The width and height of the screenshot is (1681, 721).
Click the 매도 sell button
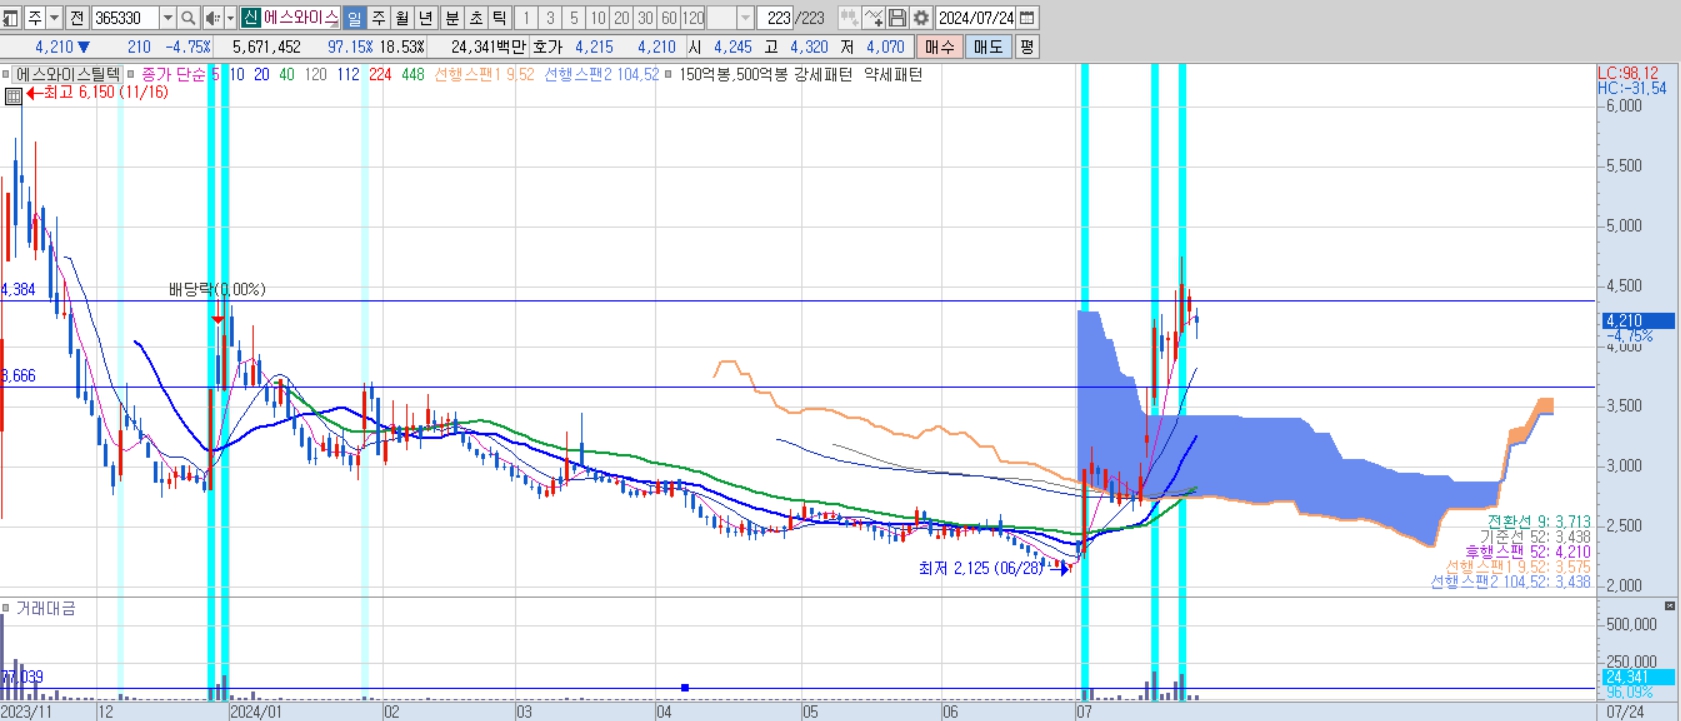click(988, 47)
